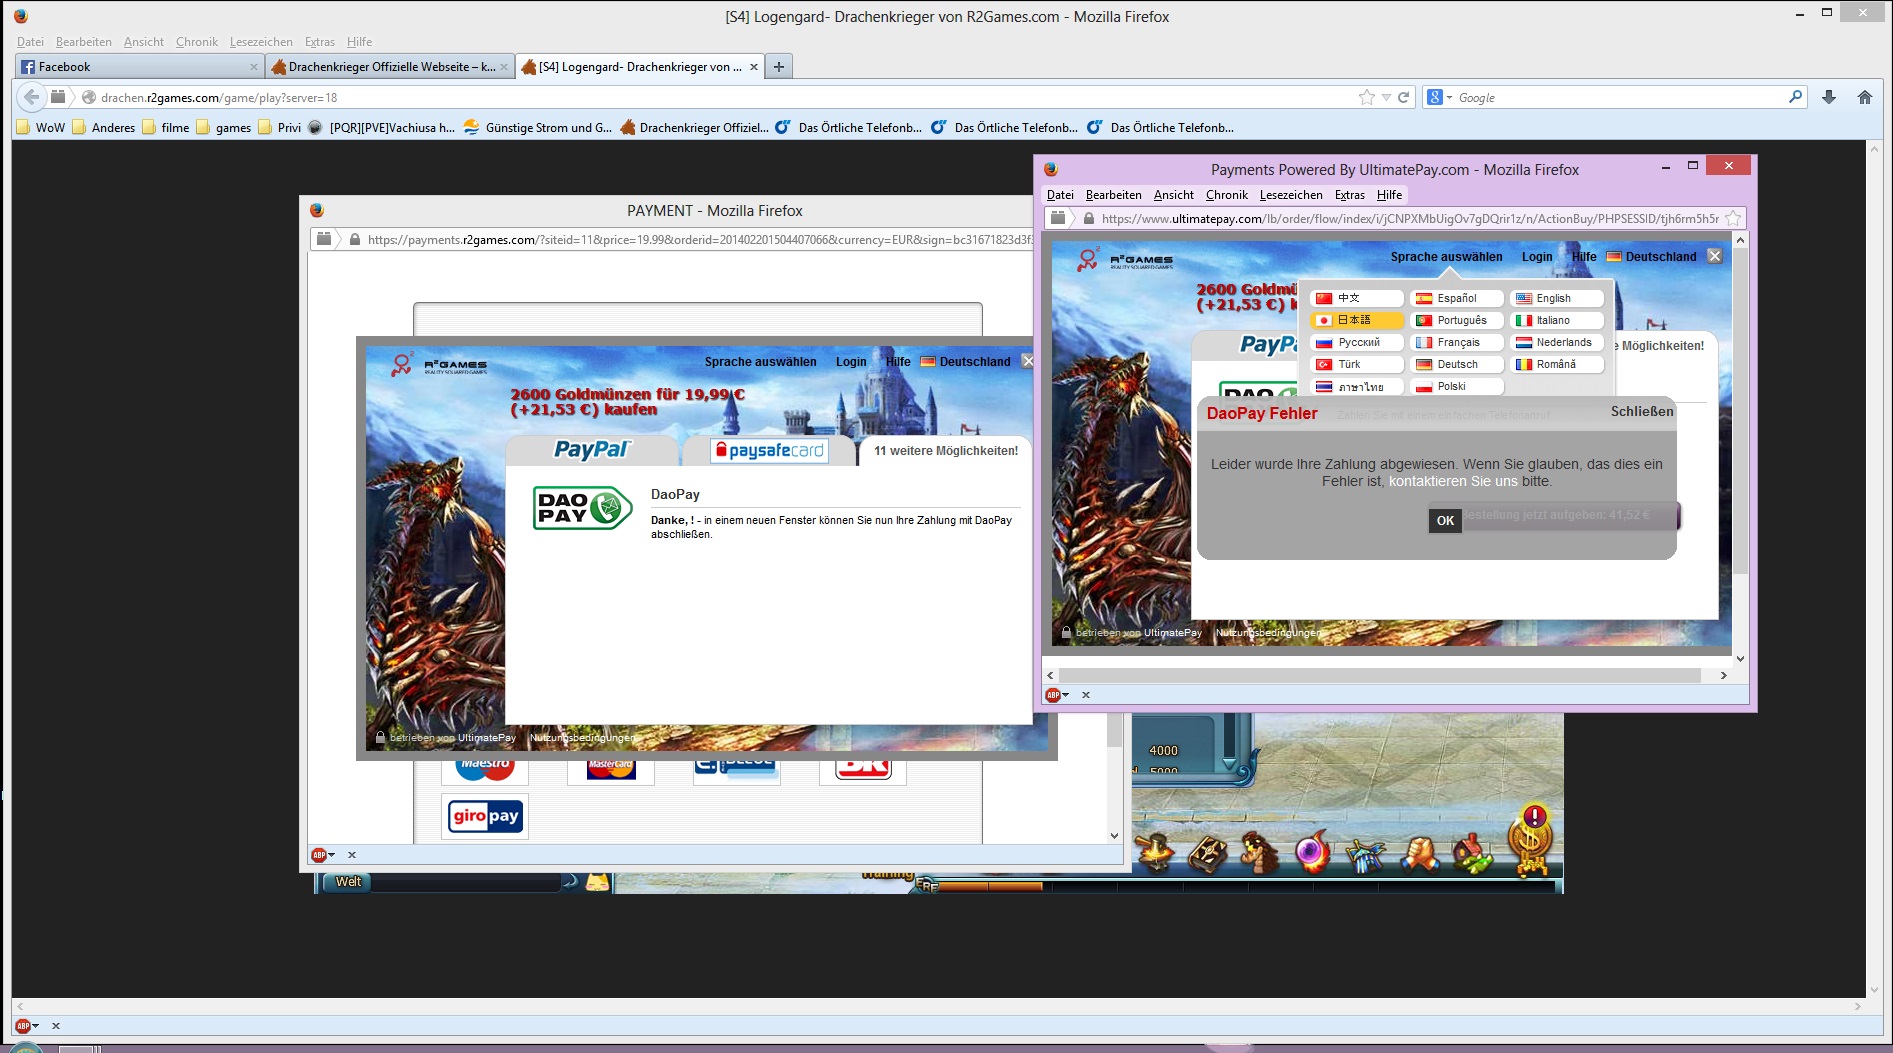Click the Adblock Plus icon in status bar

tap(22, 1026)
